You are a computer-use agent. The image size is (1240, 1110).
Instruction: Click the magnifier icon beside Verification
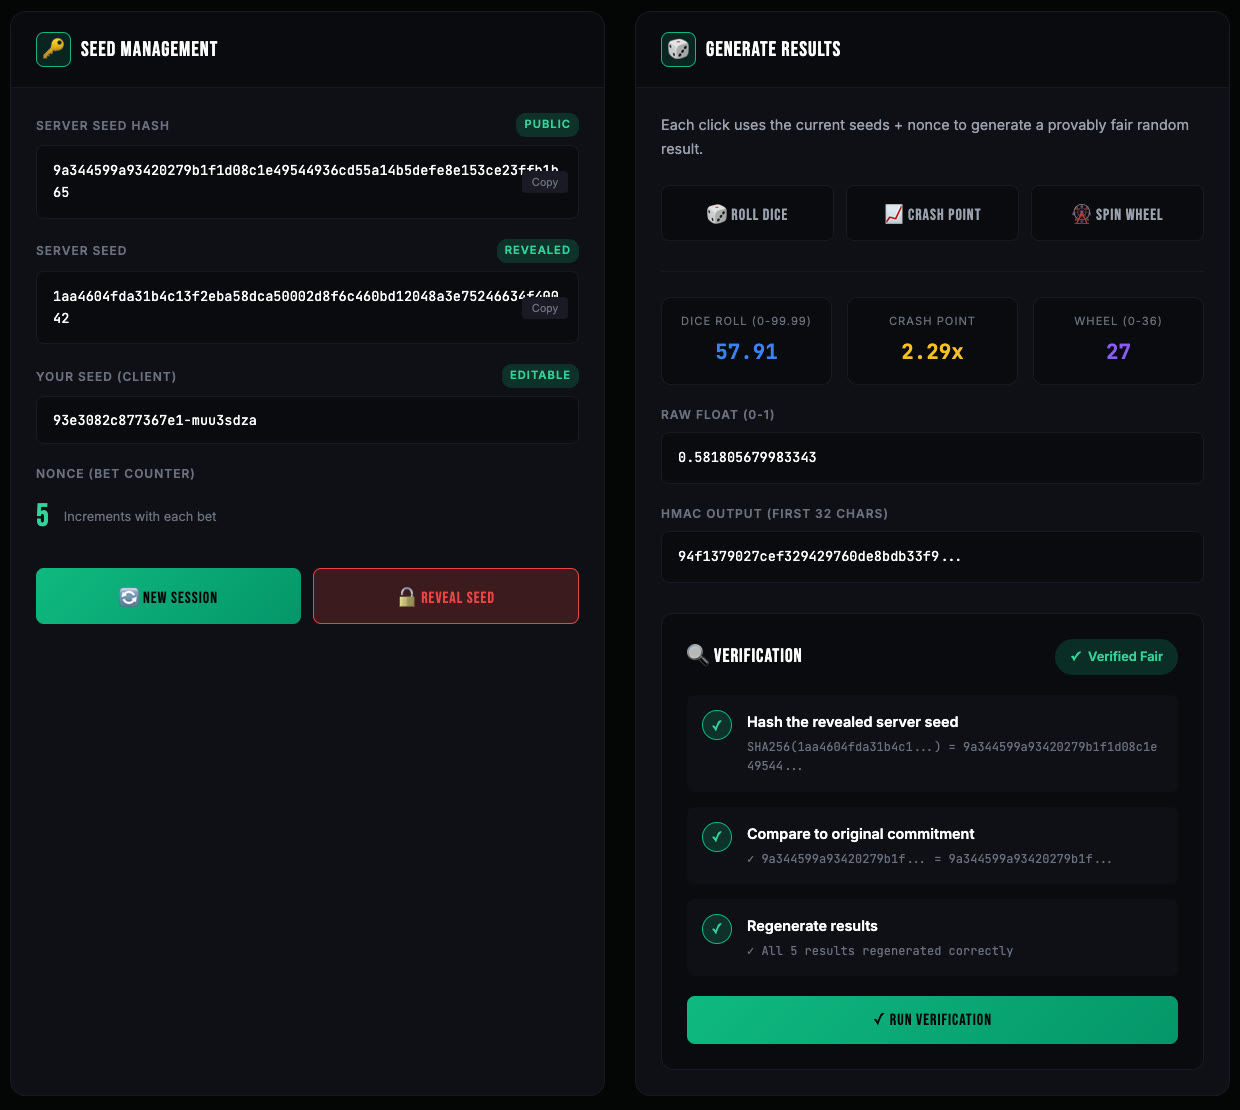tap(697, 655)
